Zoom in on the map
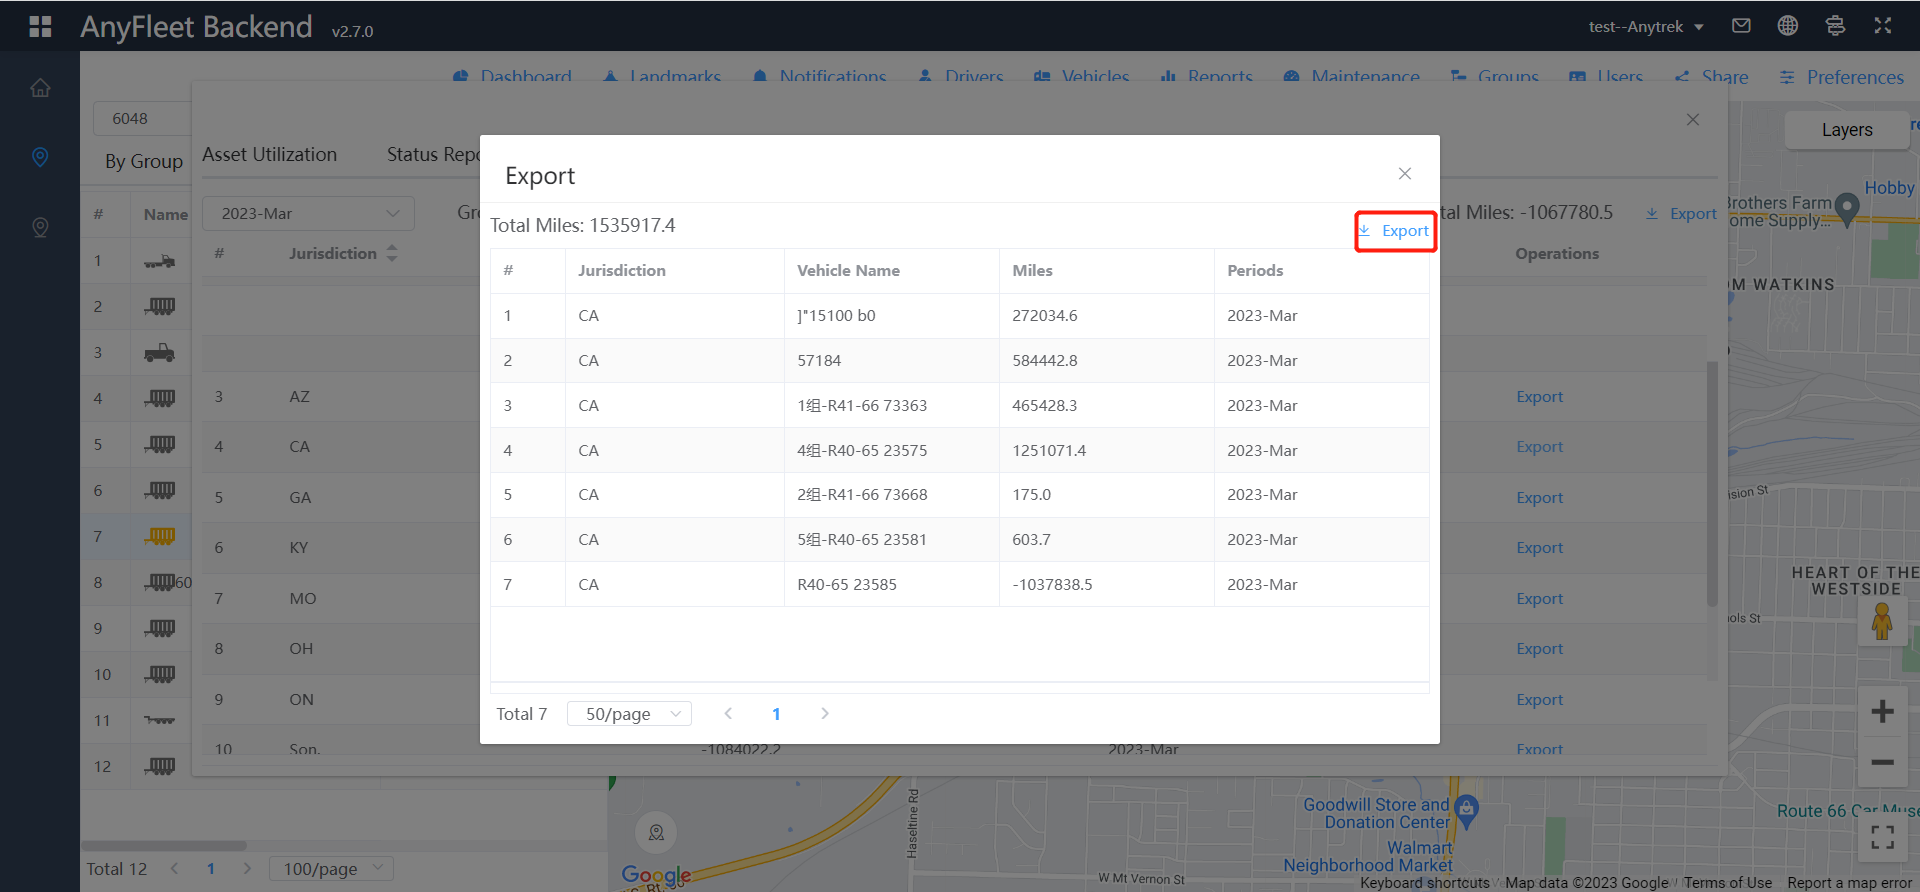Image resolution: width=1920 pixels, height=892 pixels. point(1882,711)
